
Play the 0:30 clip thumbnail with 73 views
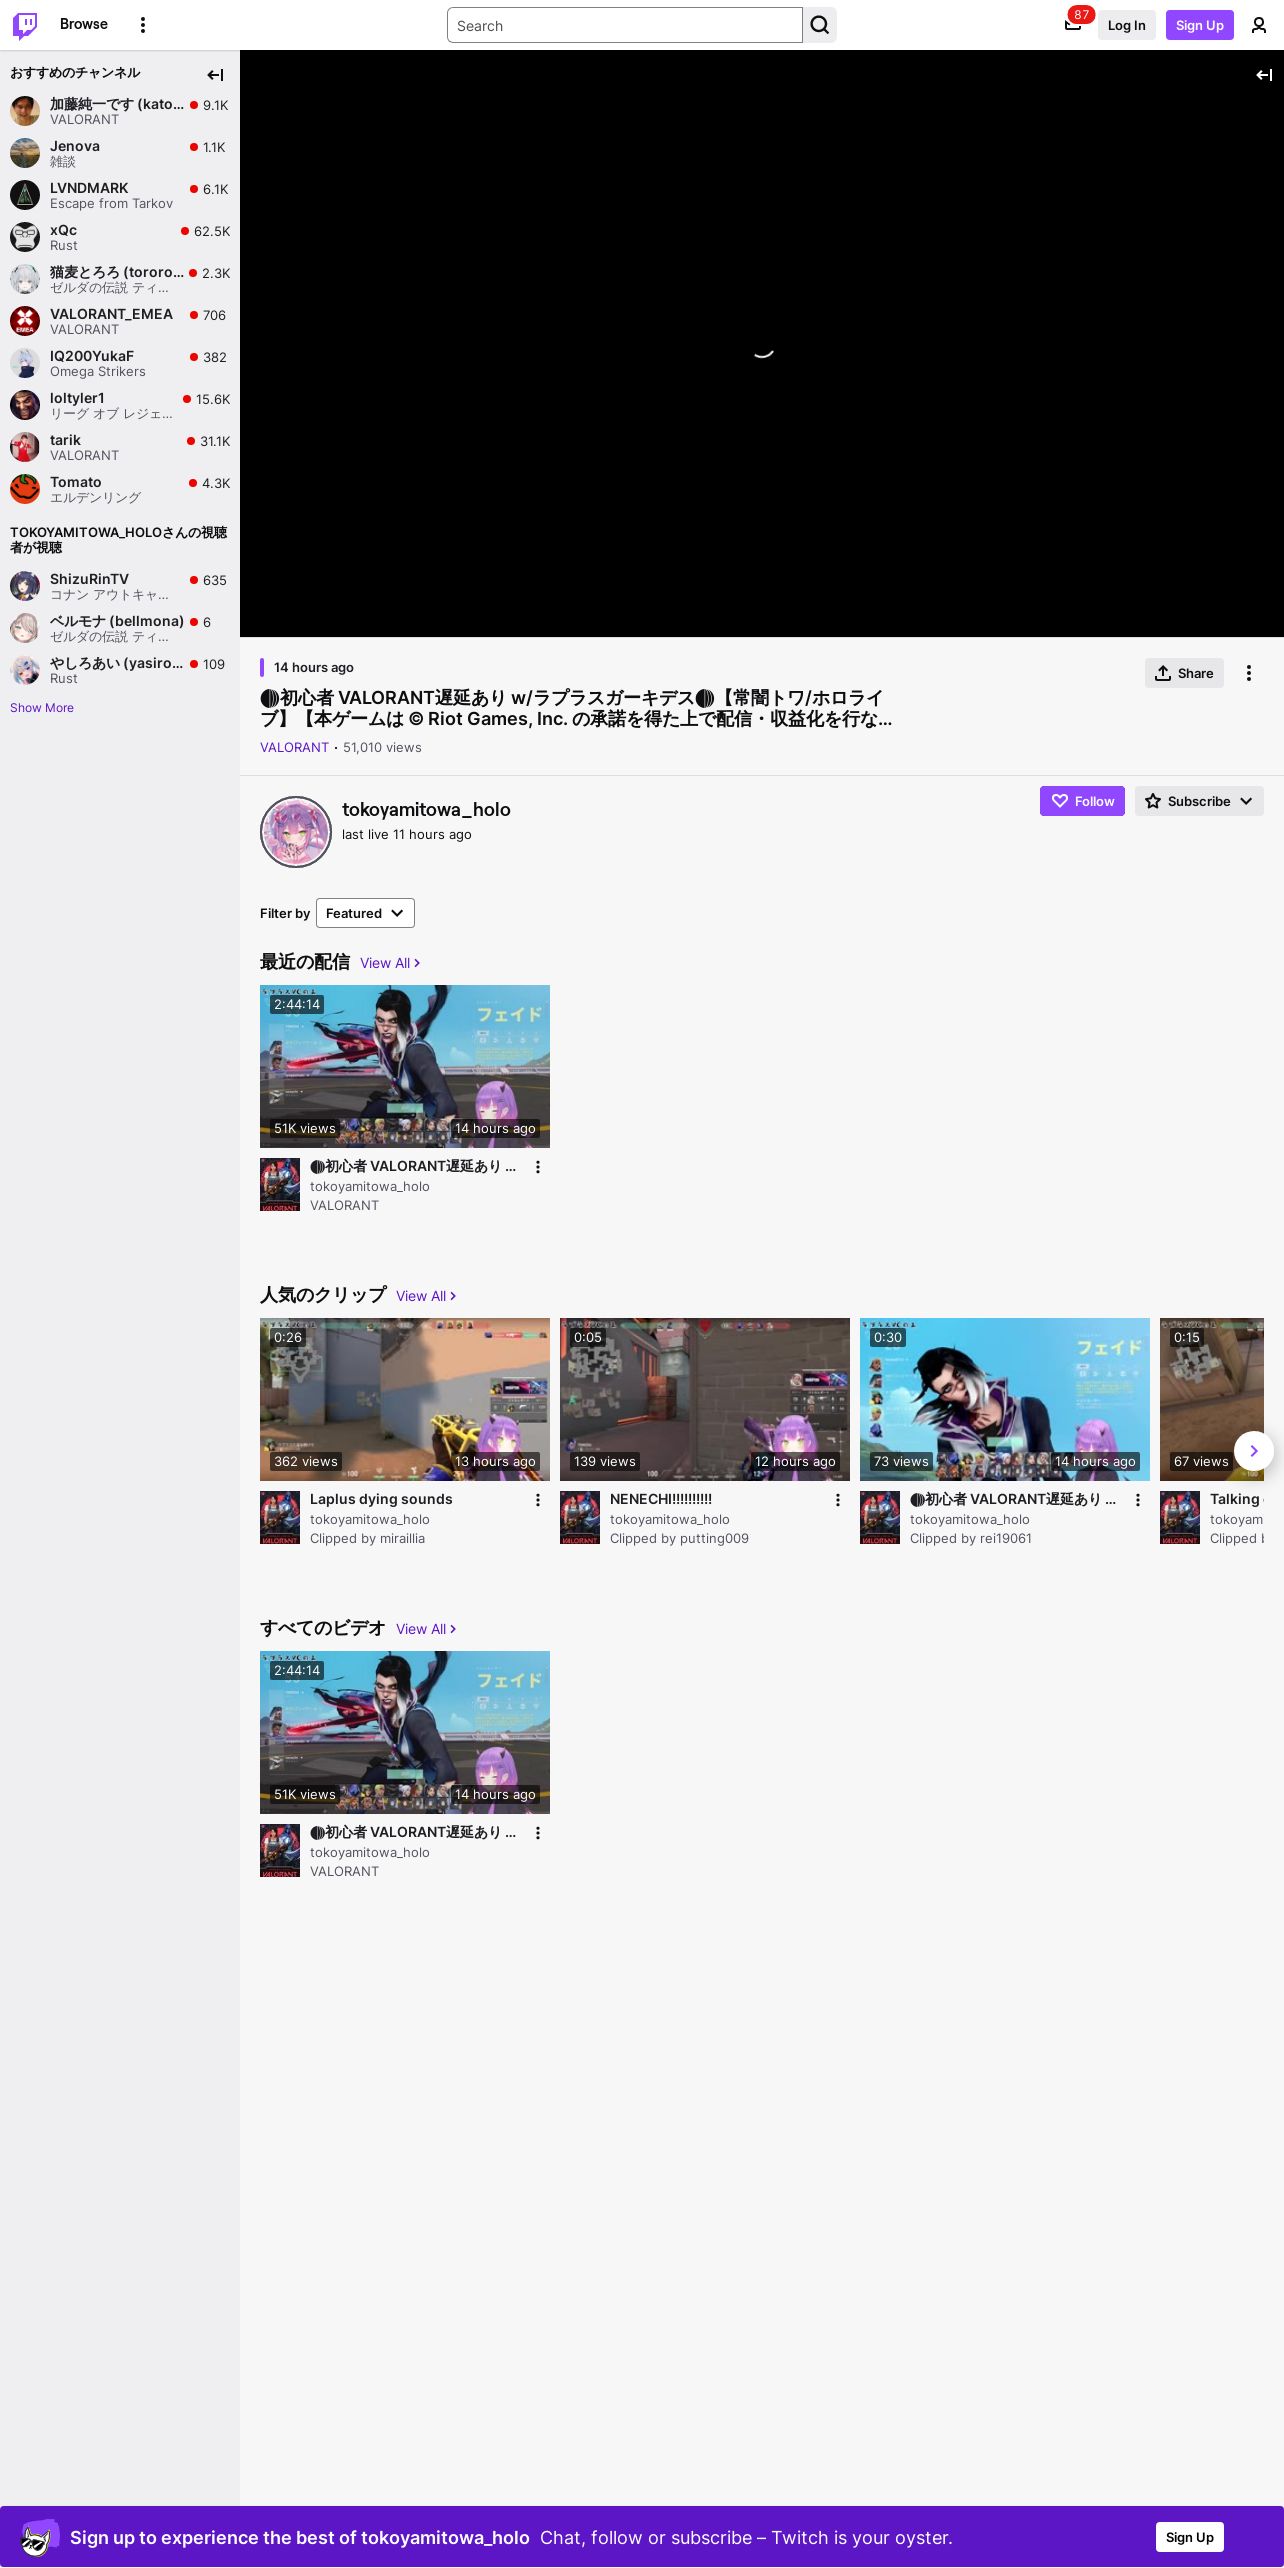tap(1005, 1399)
